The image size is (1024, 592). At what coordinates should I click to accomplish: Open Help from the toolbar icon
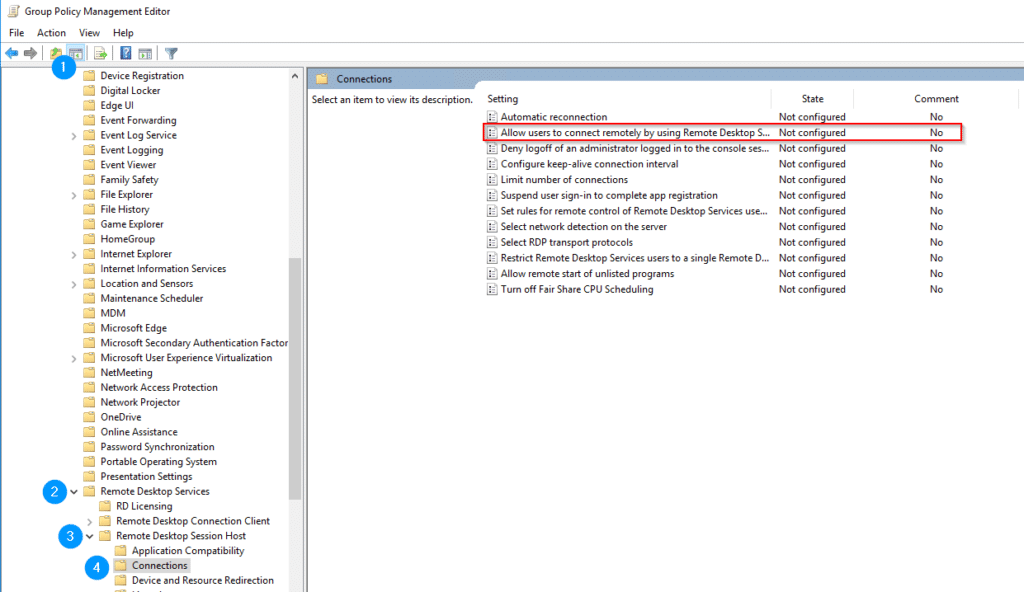coord(126,53)
